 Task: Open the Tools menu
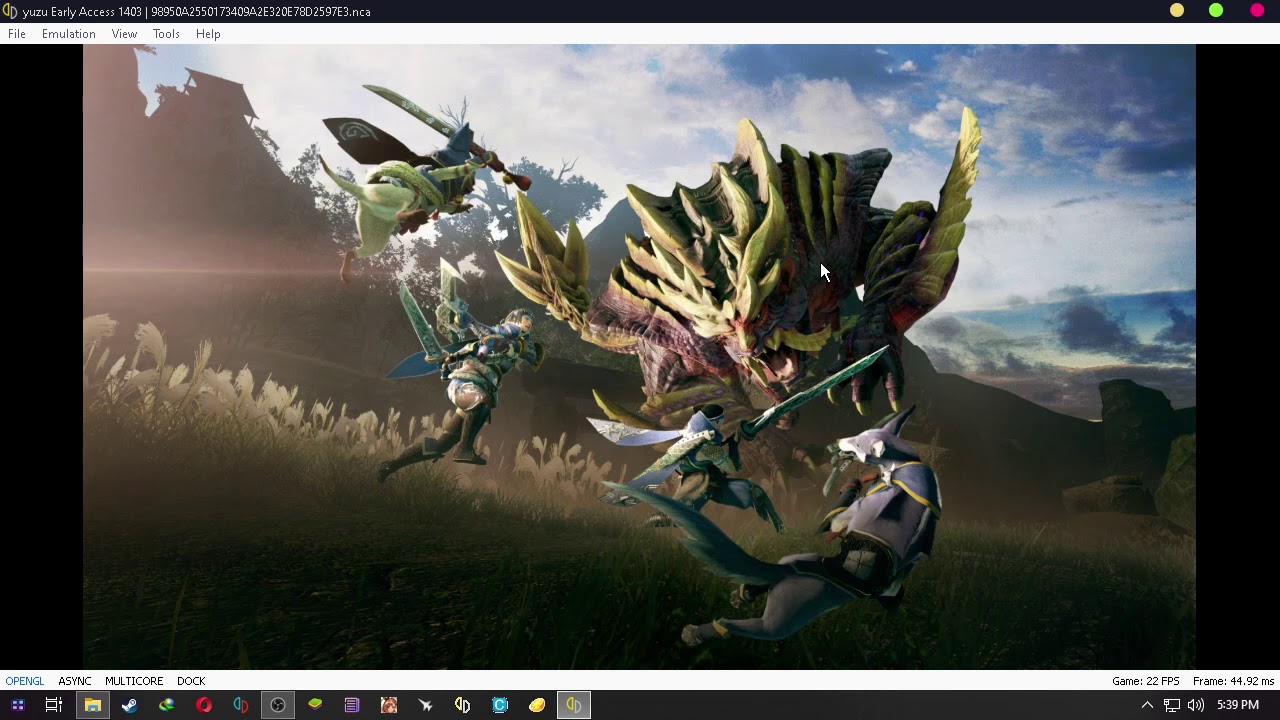point(166,34)
